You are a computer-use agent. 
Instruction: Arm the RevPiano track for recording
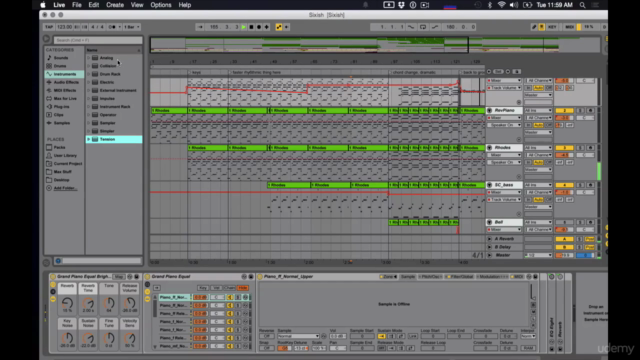click(590, 111)
